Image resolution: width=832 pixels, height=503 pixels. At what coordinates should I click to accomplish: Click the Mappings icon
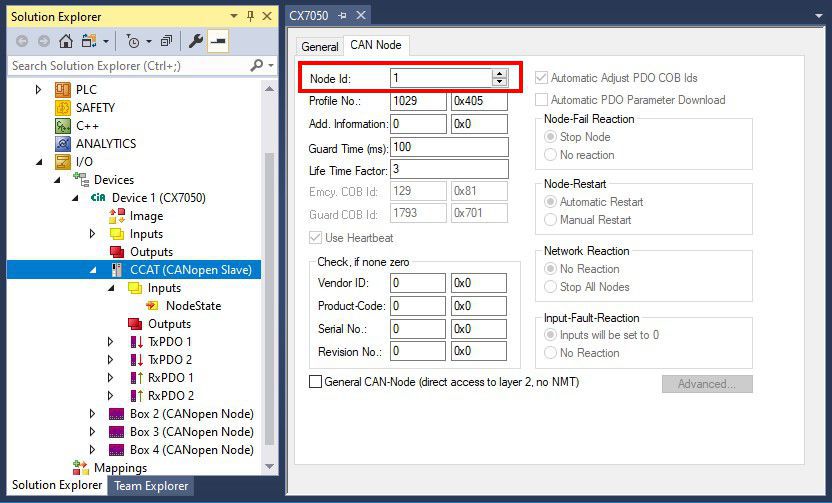tap(81, 467)
